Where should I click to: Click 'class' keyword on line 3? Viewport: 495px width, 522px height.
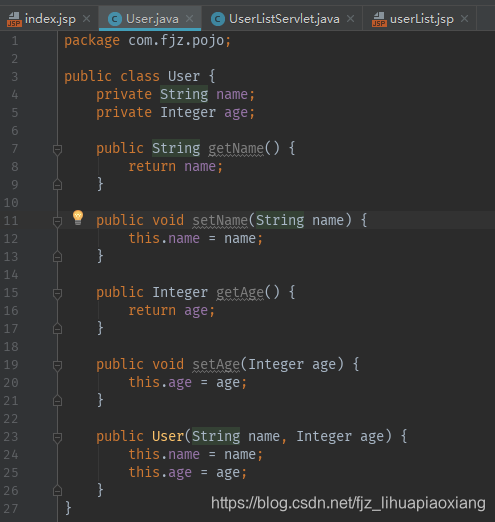tap(140, 76)
